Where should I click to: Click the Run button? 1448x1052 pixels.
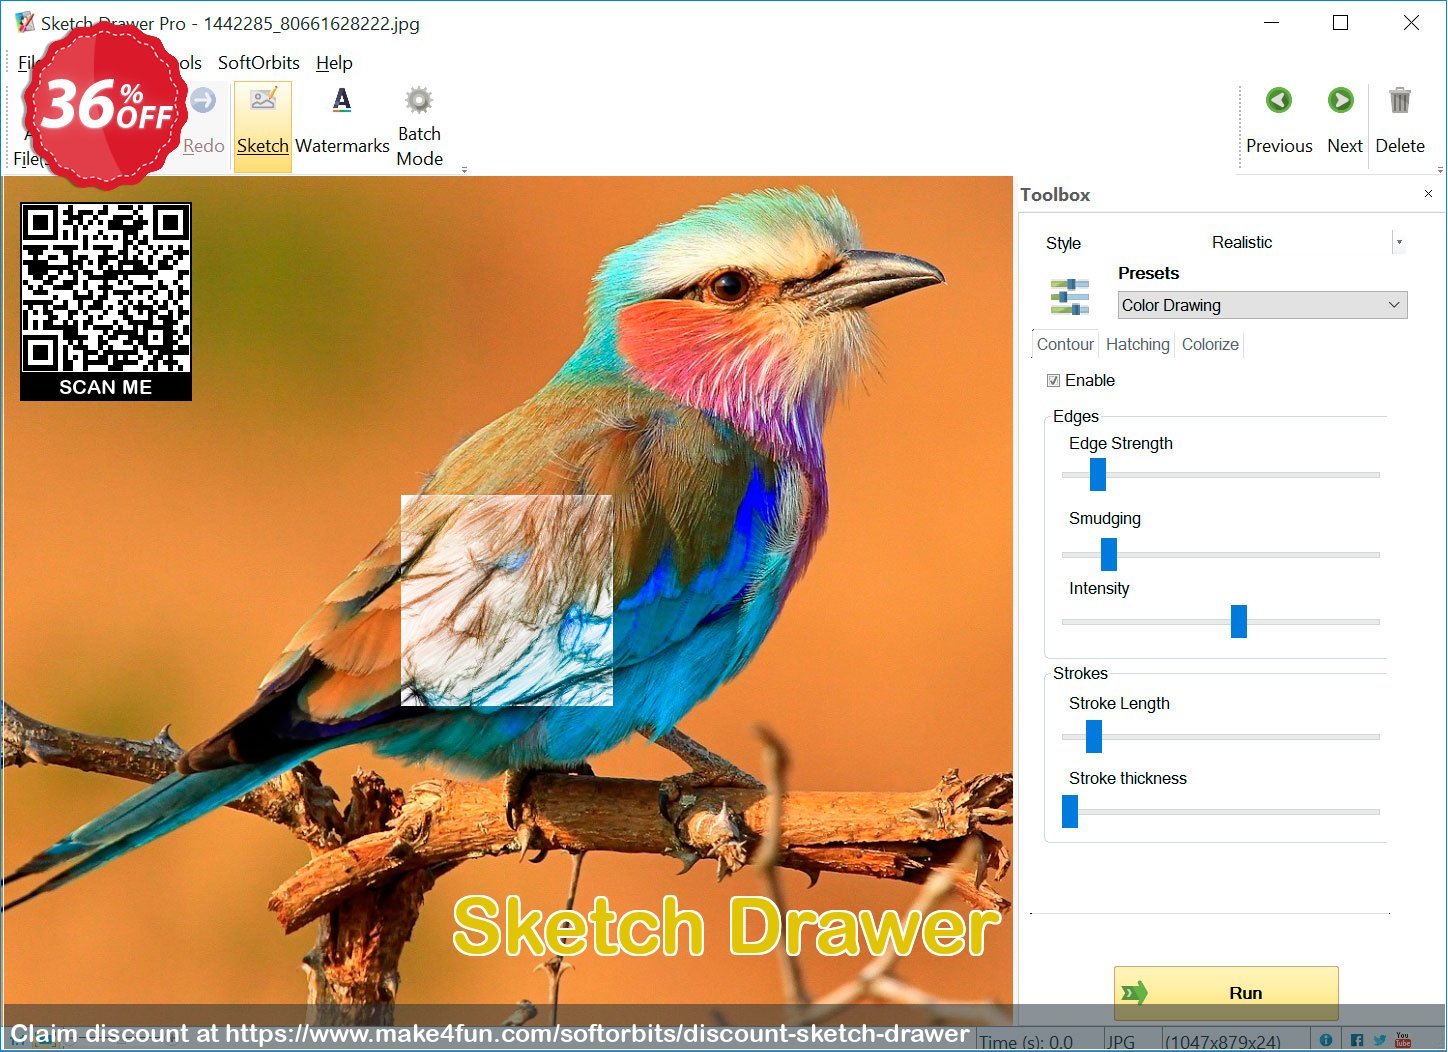(1226, 992)
